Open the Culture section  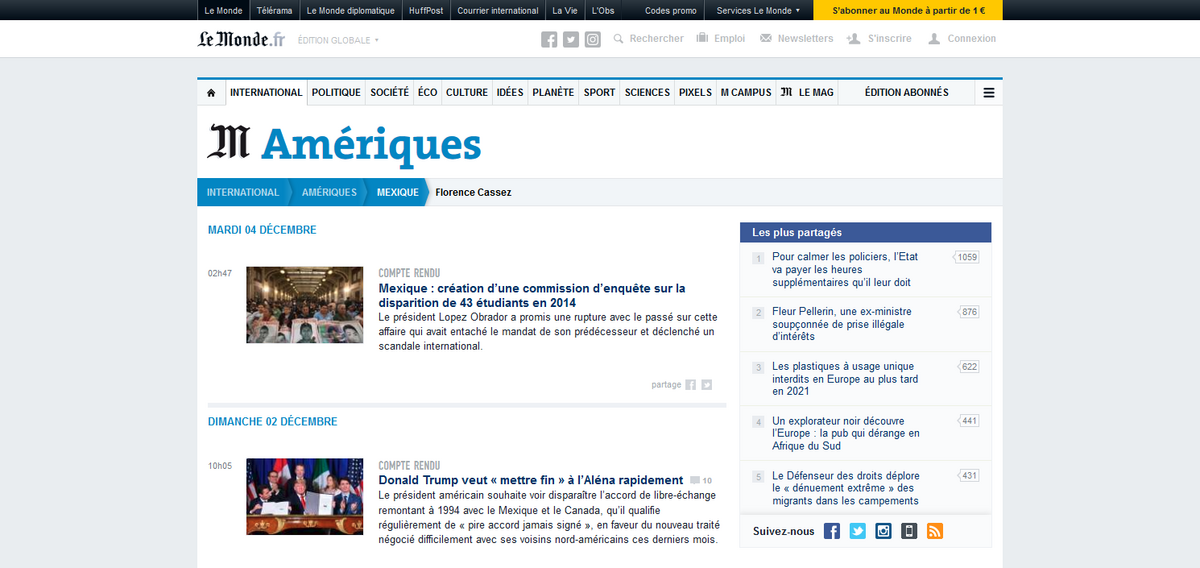point(467,92)
